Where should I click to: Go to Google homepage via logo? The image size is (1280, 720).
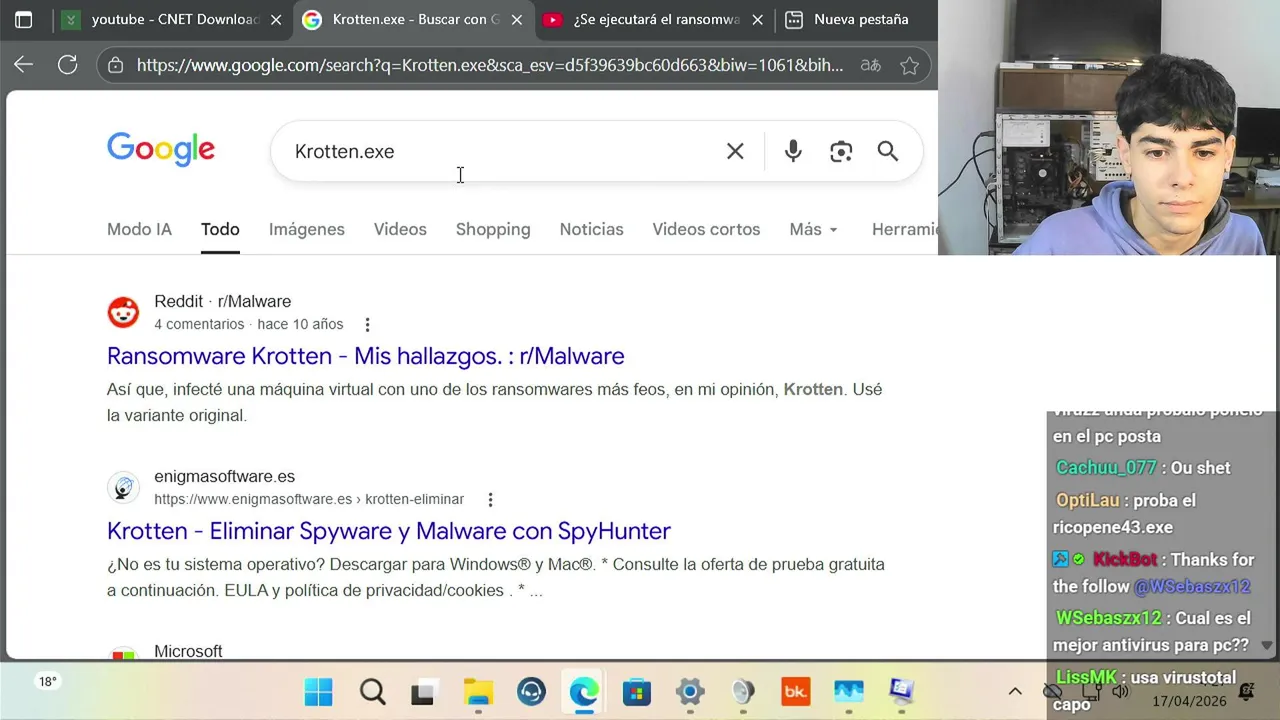pyautogui.click(x=161, y=150)
